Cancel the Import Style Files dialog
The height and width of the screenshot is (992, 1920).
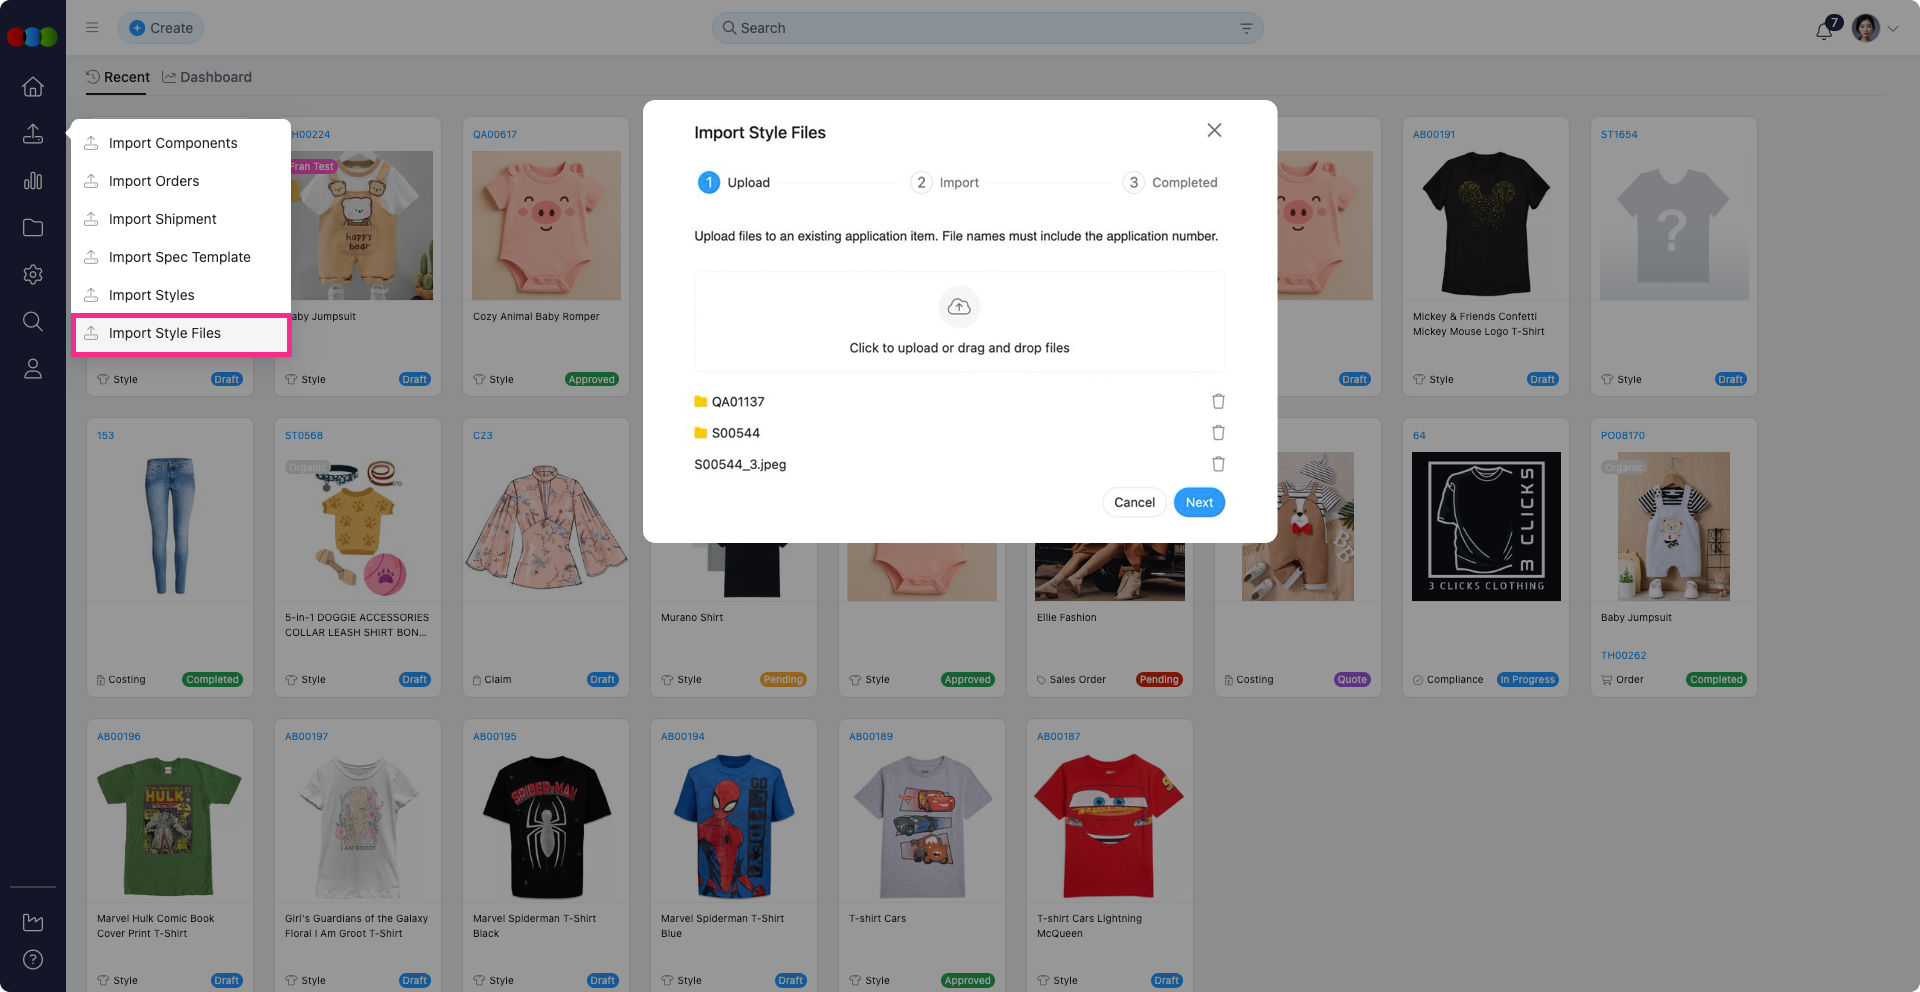pos(1134,502)
